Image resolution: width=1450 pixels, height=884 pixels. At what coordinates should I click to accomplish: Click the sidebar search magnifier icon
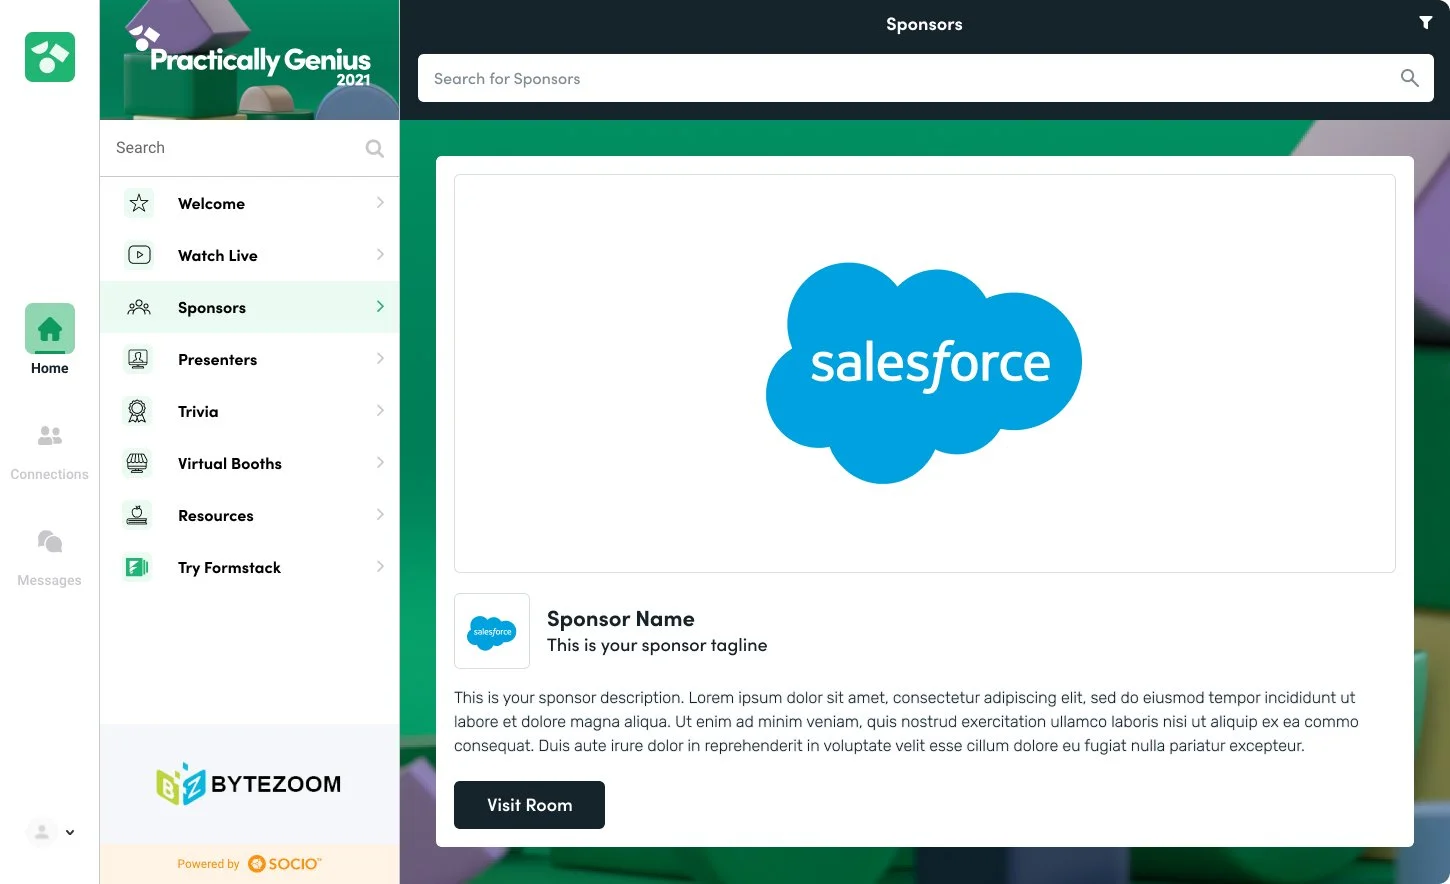[375, 148]
